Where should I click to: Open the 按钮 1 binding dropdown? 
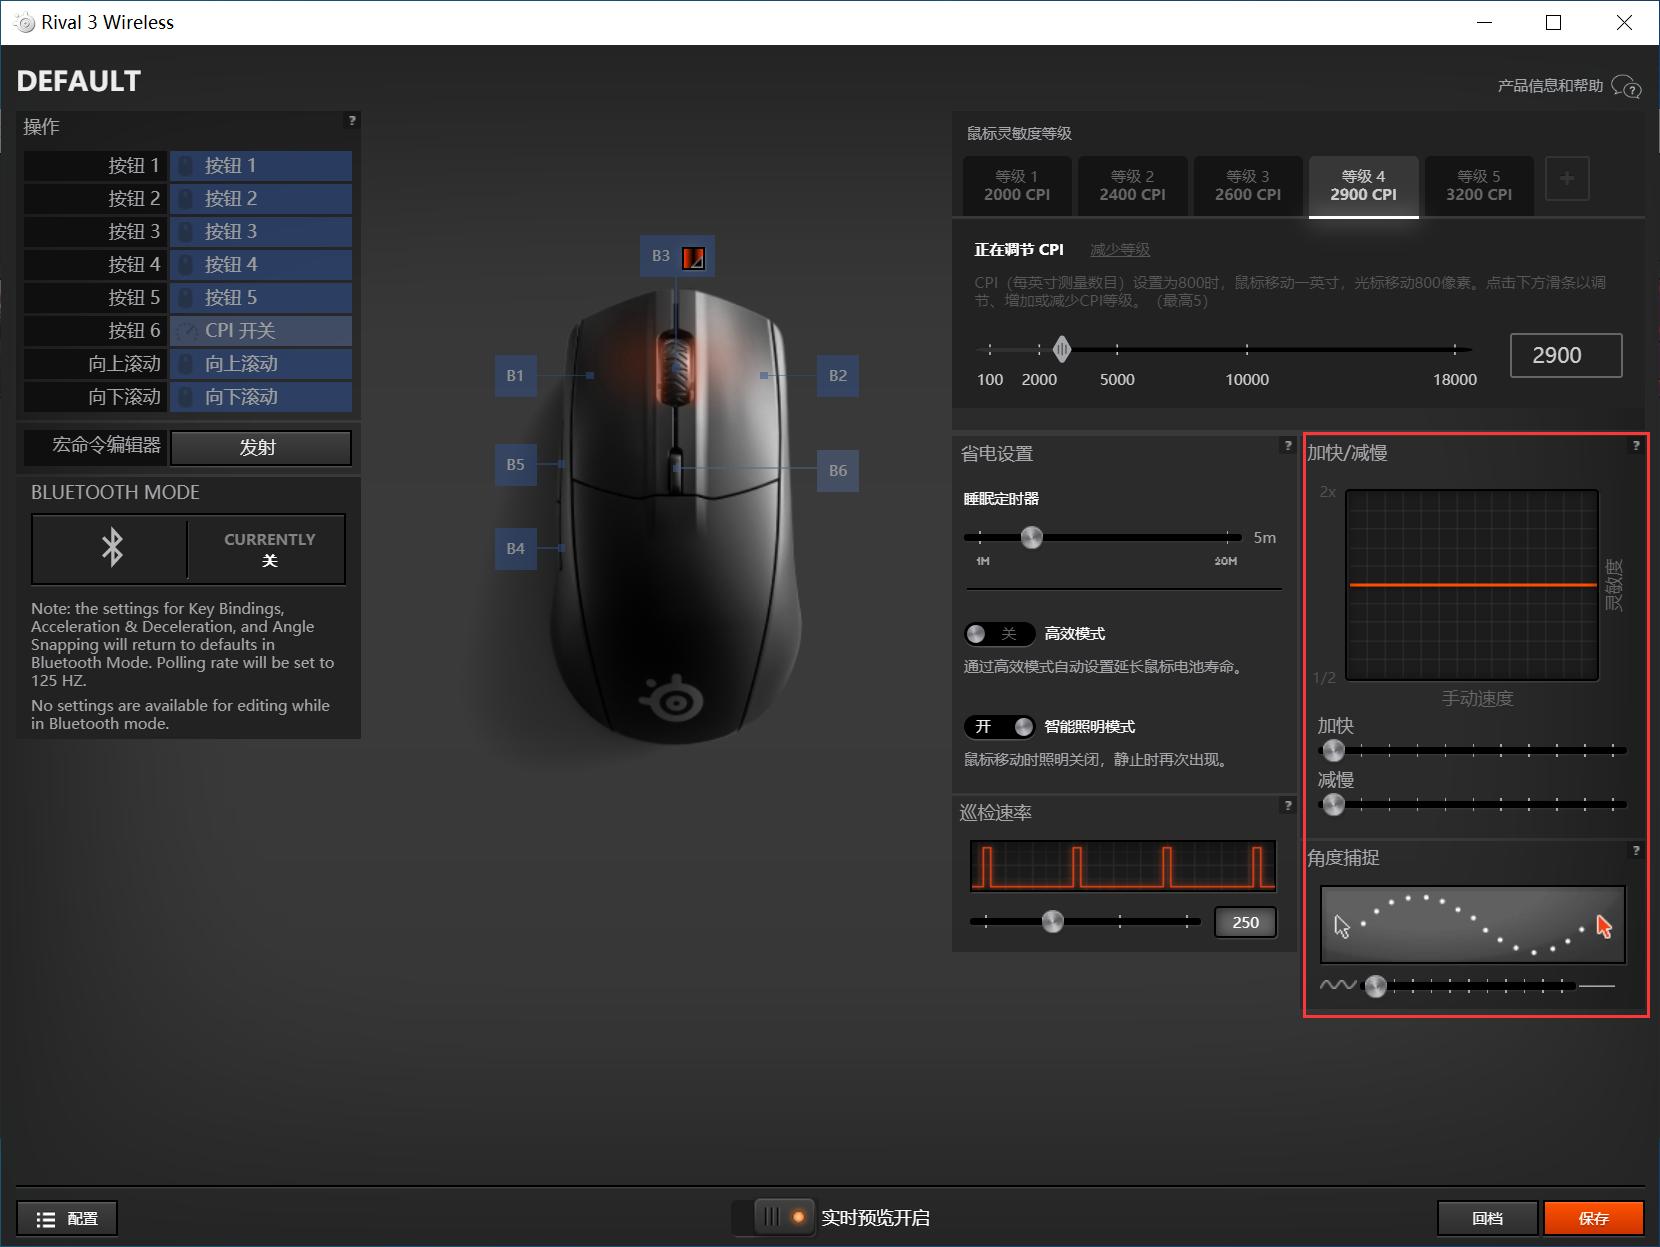(261, 166)
